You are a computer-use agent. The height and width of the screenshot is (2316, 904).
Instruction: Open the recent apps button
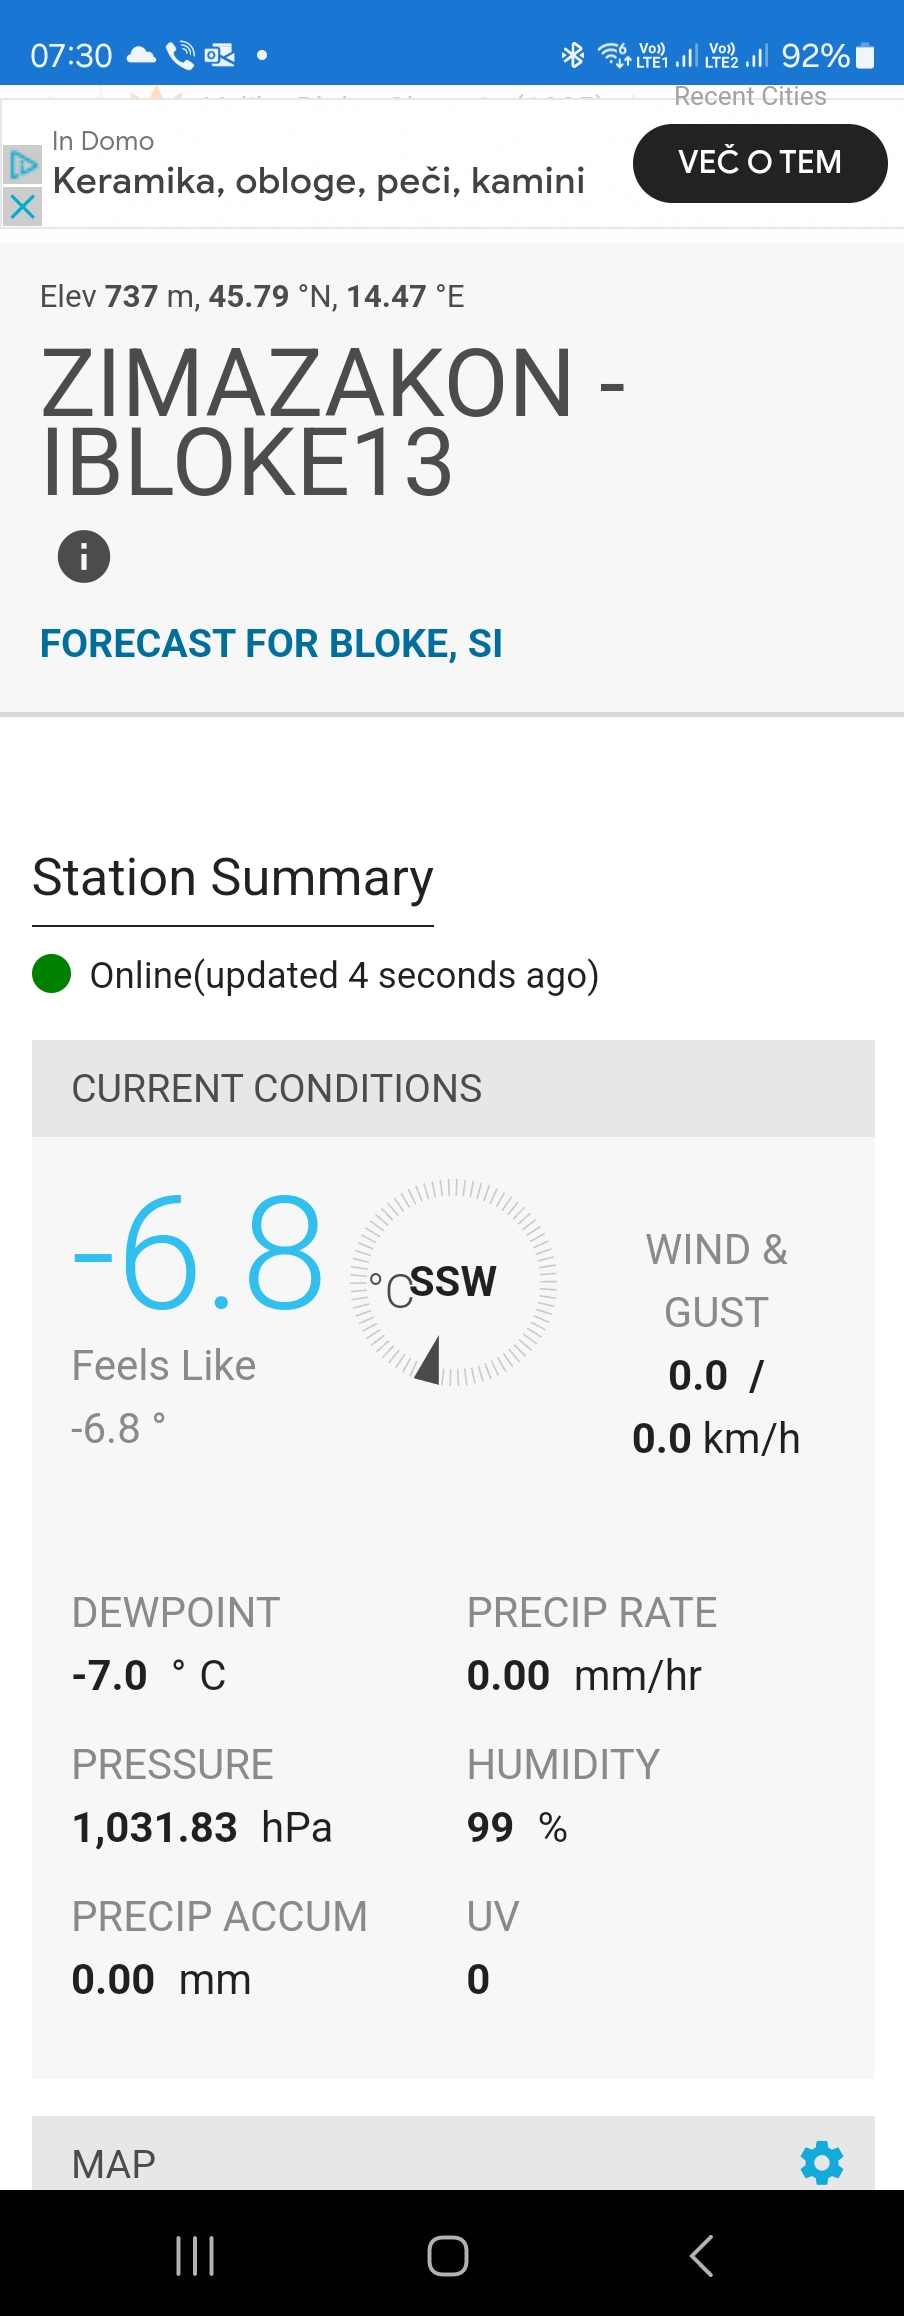[x=195, y=2255]
